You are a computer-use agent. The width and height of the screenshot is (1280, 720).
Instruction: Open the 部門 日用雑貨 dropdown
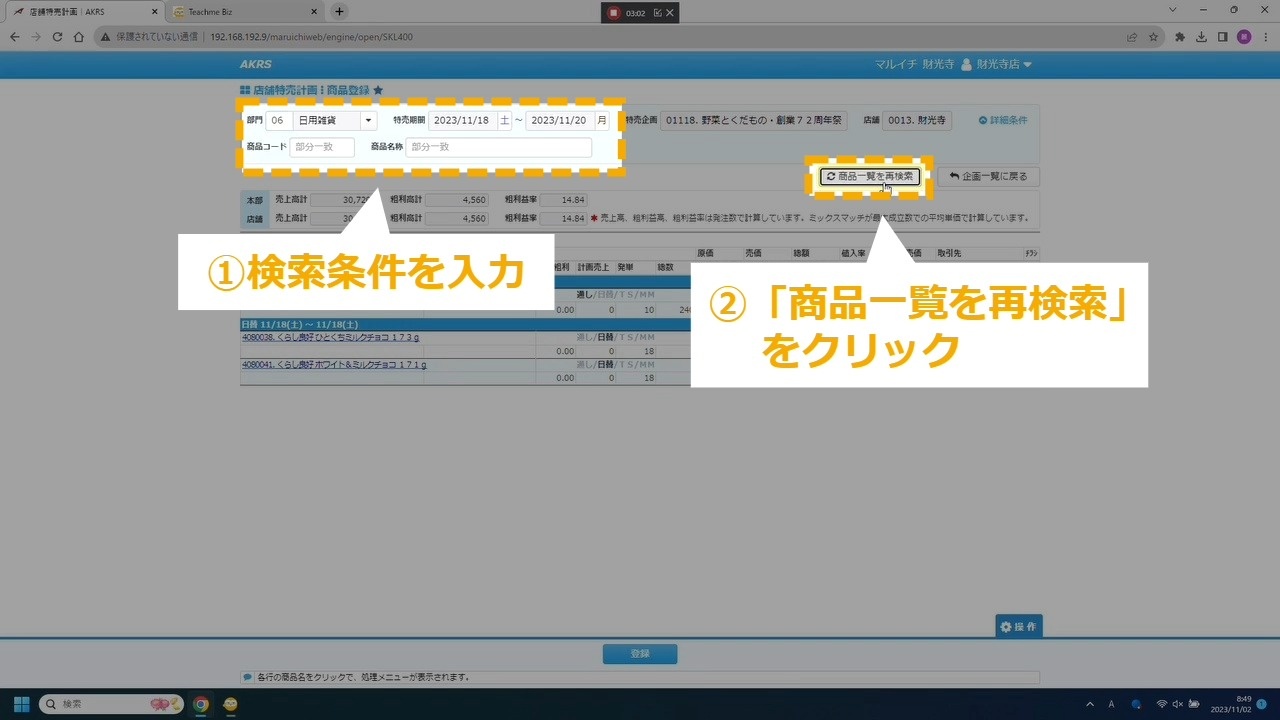[368, 121]
